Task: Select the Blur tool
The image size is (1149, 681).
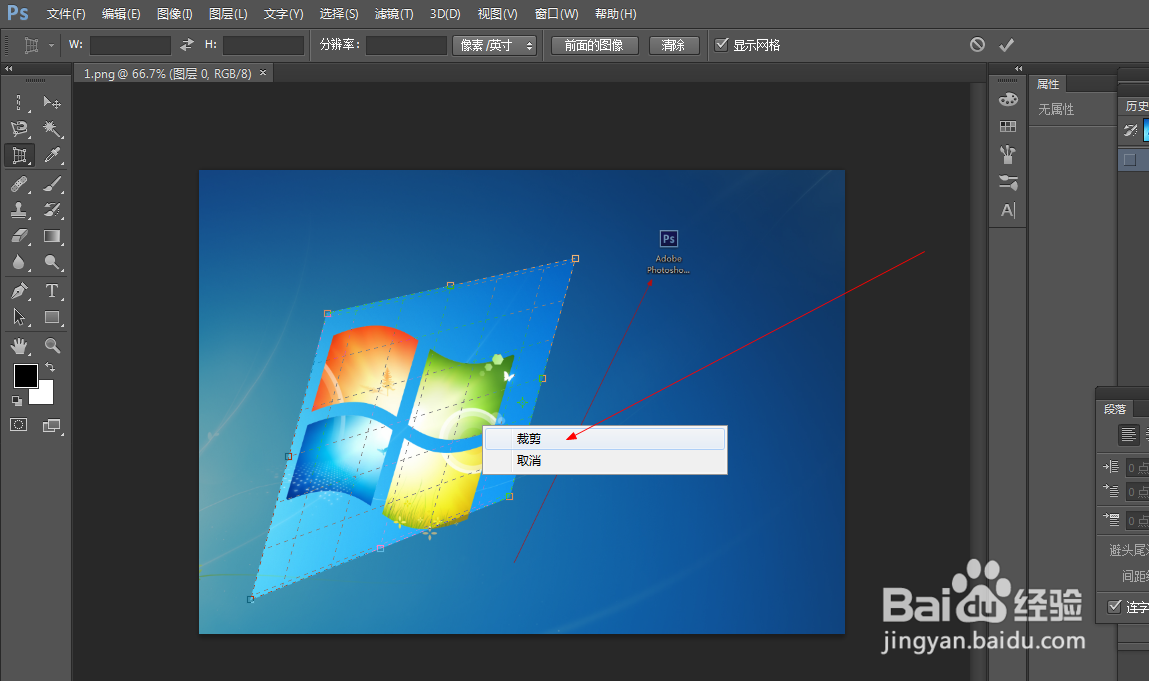Action: (x=19, y=262)
